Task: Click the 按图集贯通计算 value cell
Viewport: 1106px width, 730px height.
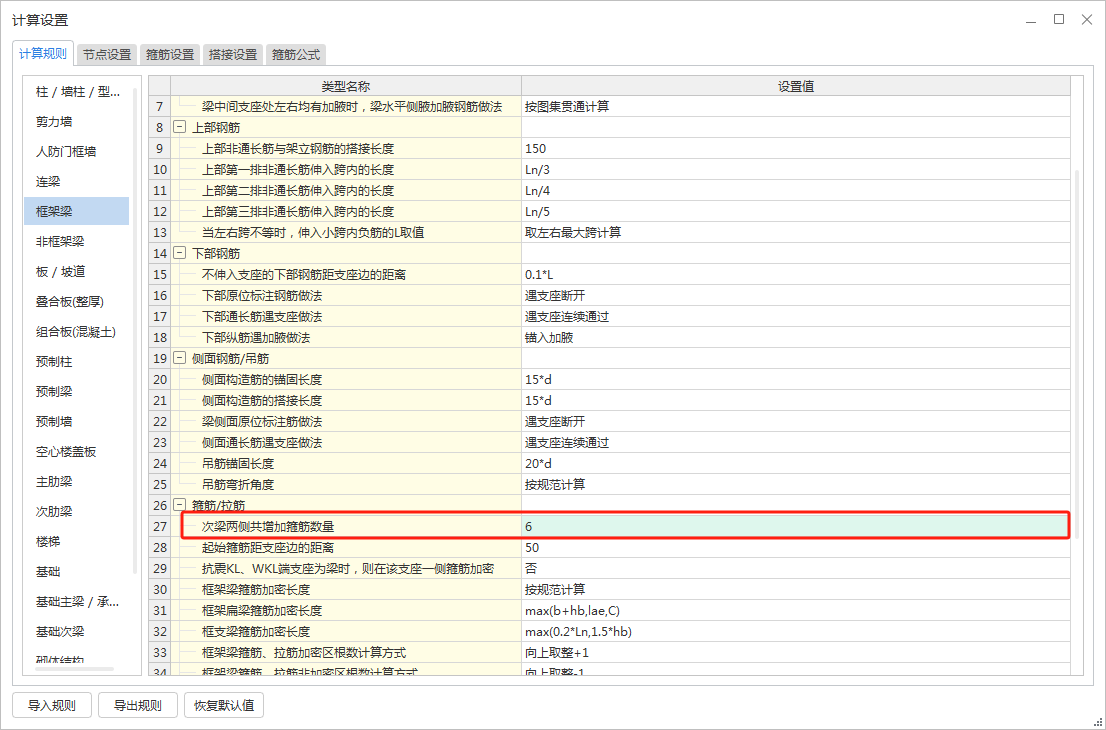Action: pos(795,107)
